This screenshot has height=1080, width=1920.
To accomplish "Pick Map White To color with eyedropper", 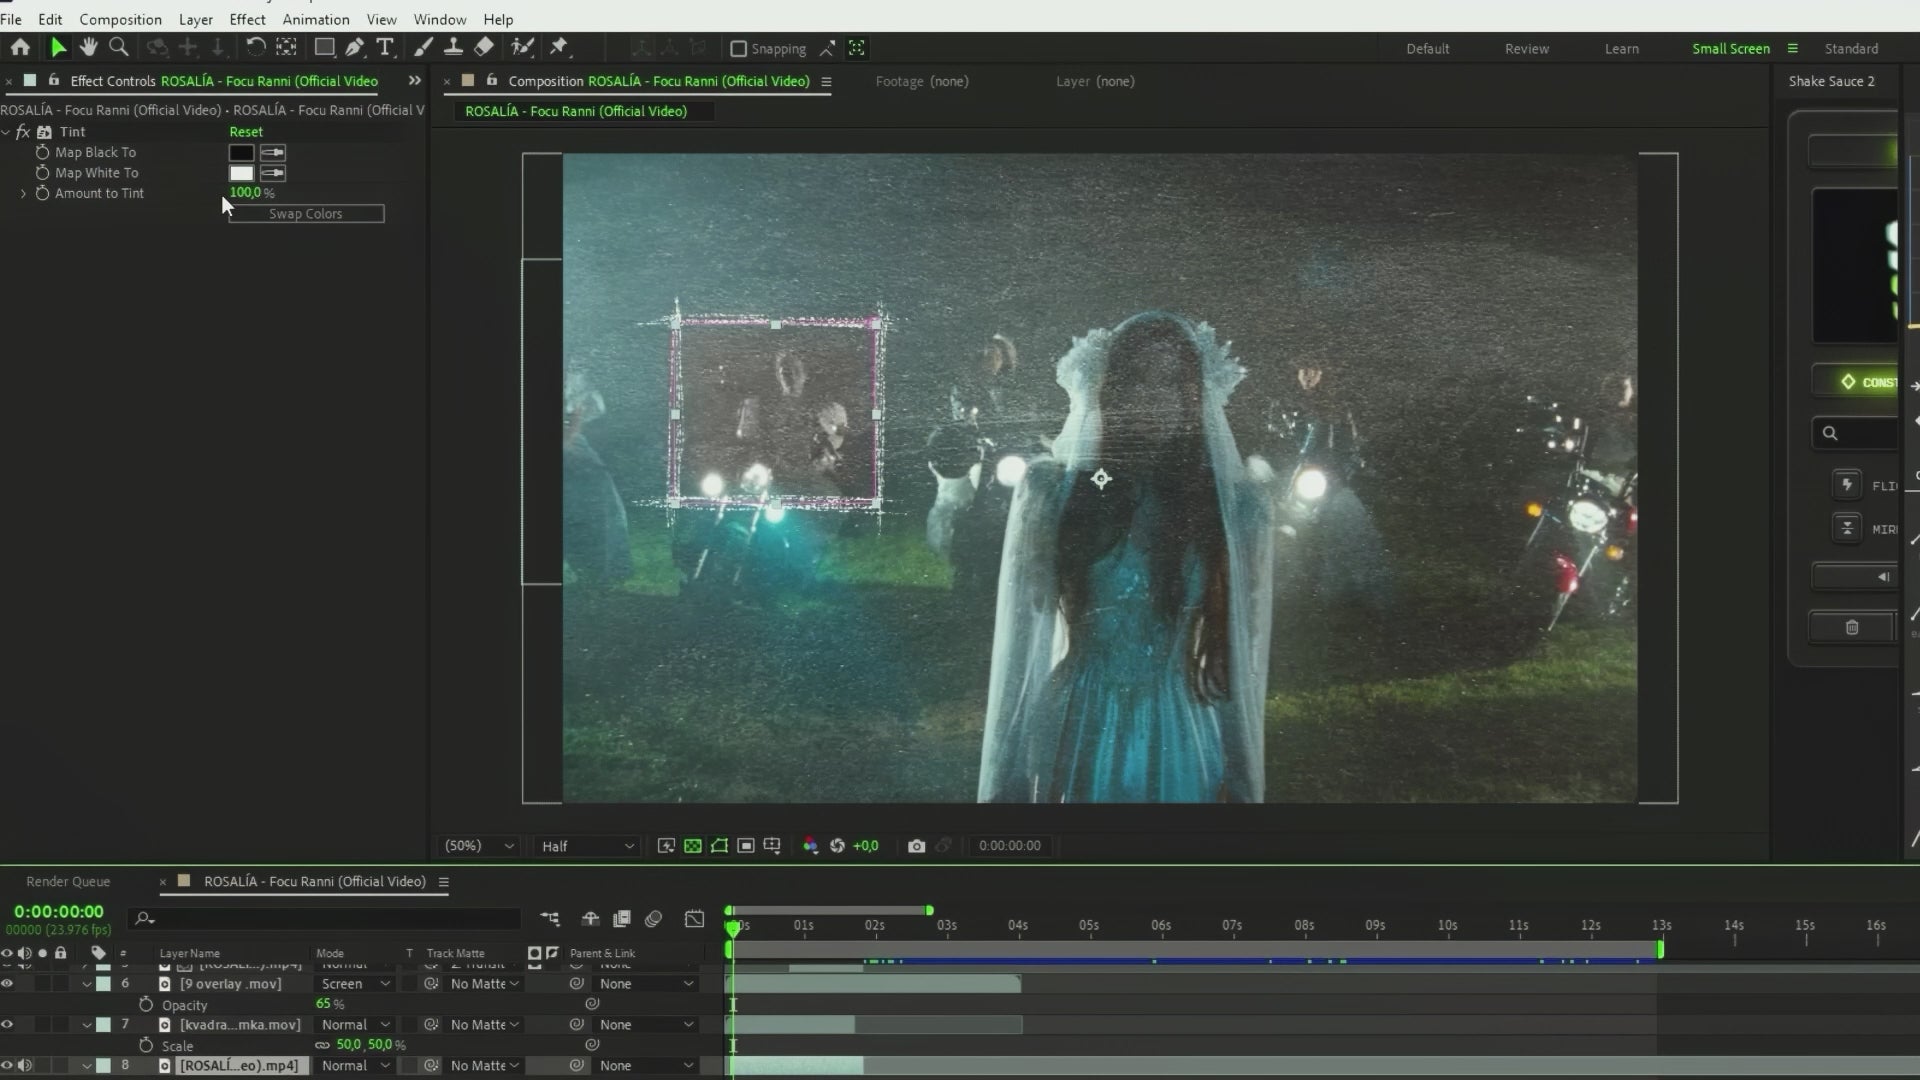I will click(x=273, y=173).
